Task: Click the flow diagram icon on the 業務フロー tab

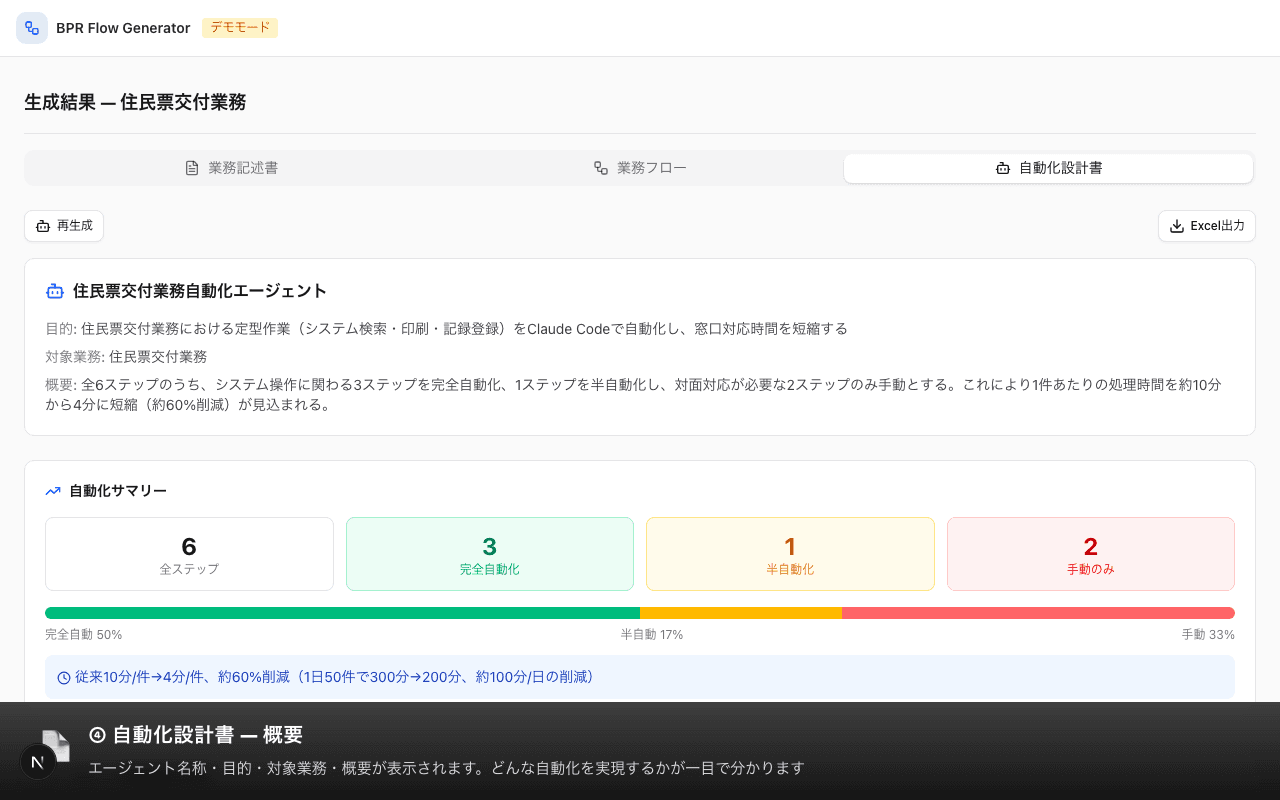Action: [x=600, y=167]
